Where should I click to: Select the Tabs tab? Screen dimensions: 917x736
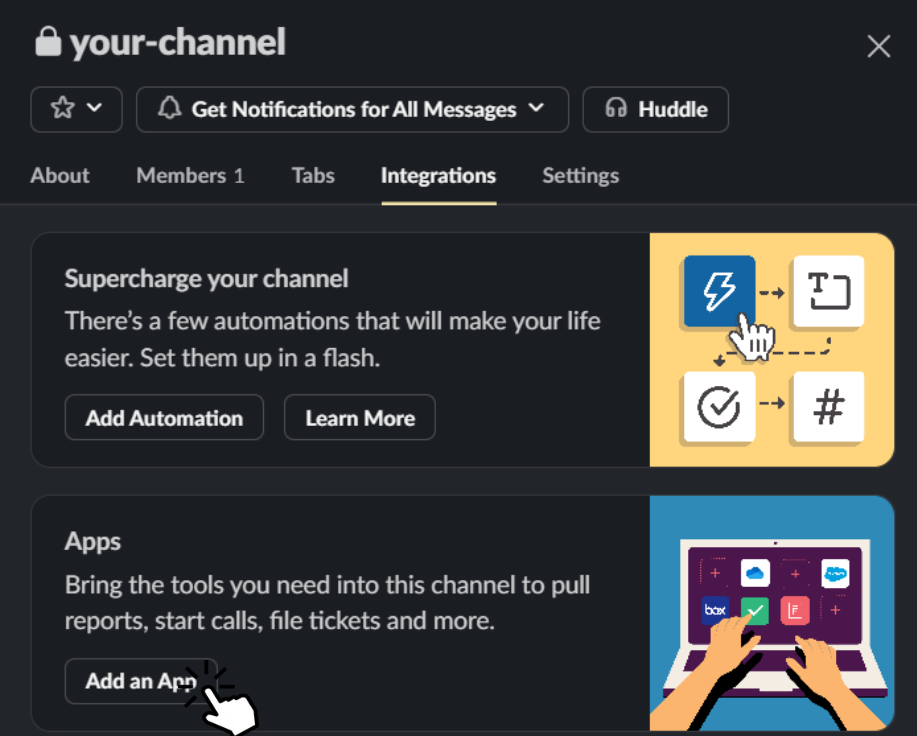click(313, 176)
